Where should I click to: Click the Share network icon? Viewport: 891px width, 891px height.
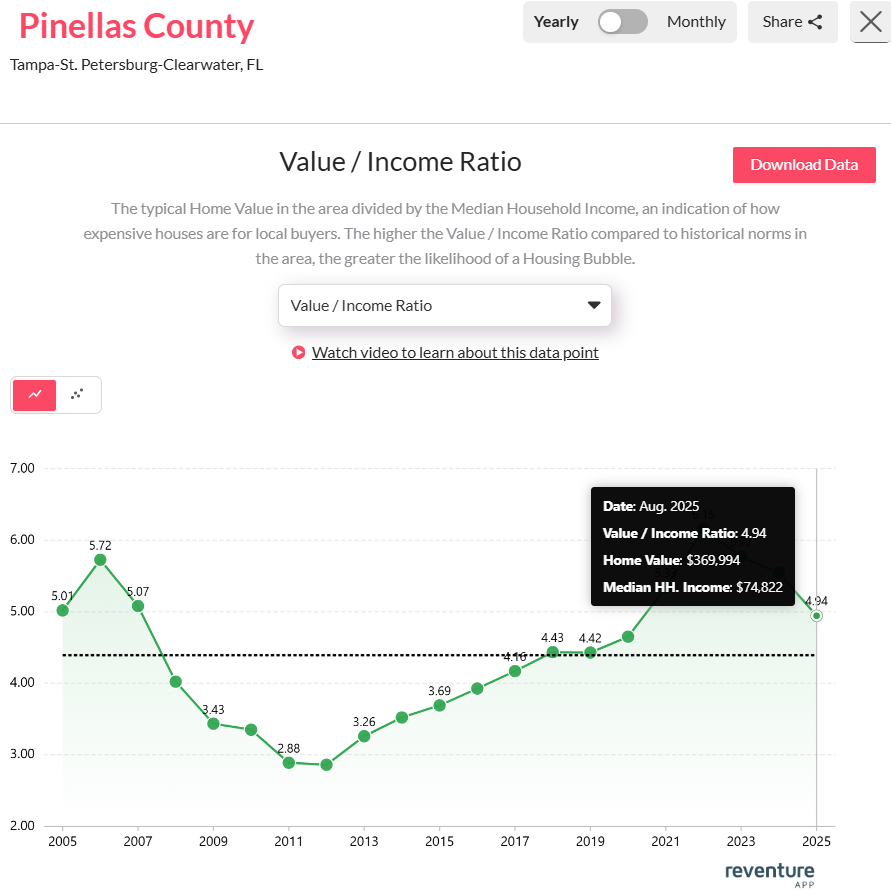[x=816, y=21]
